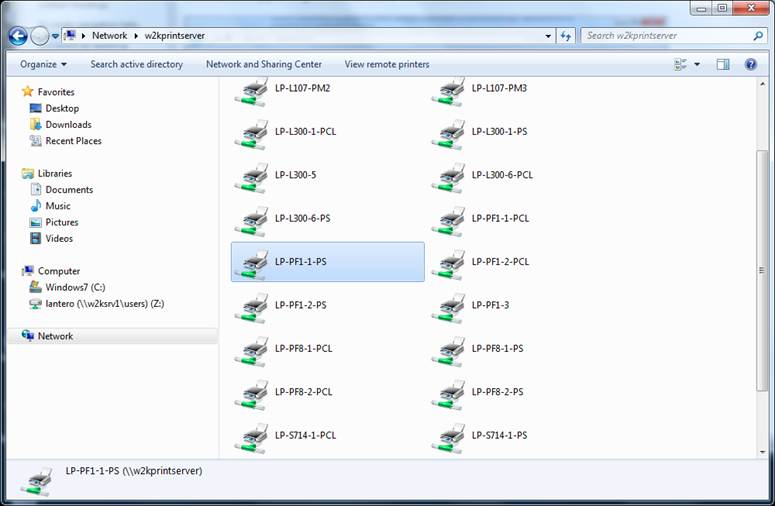
Task: Expand the address bar history dropdown
Action: pyautogui.click(x=548, y=36)
